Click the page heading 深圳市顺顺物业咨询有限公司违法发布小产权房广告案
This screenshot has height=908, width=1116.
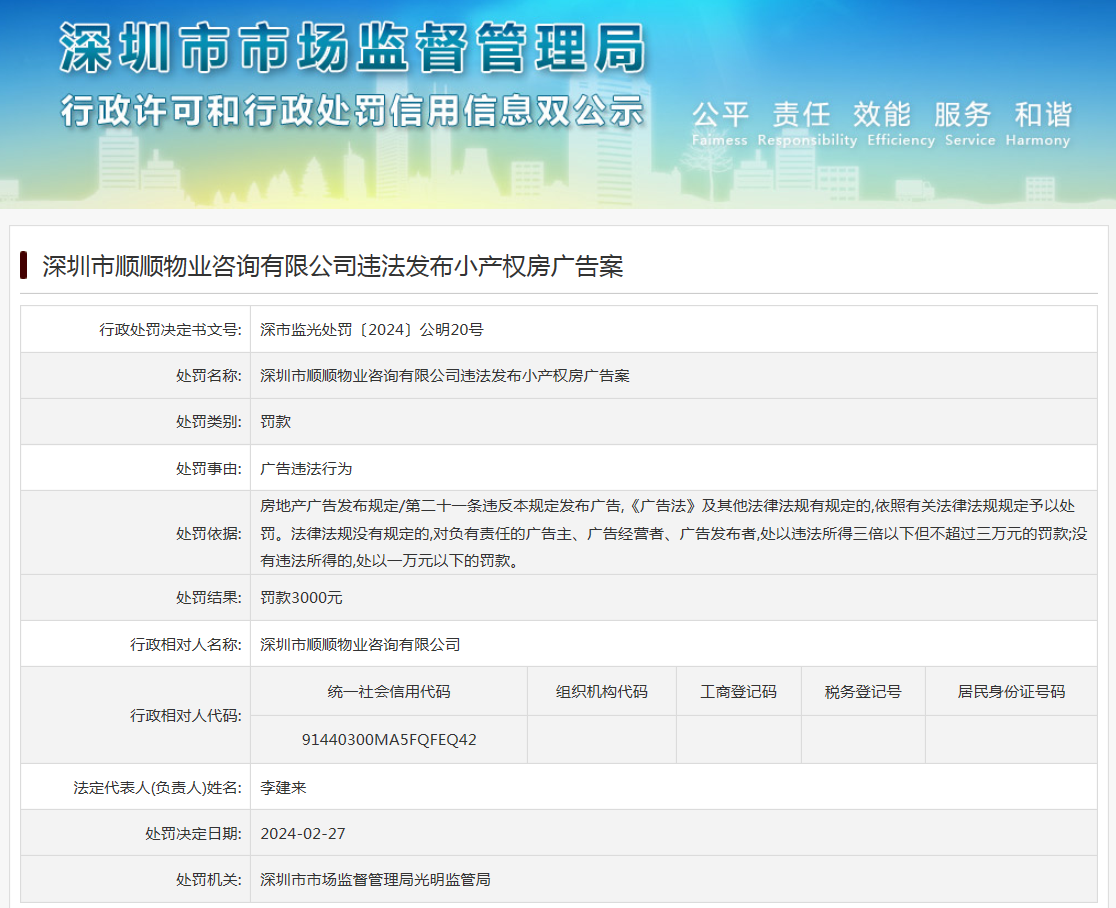pyautogui.click(x=332, y=266)
